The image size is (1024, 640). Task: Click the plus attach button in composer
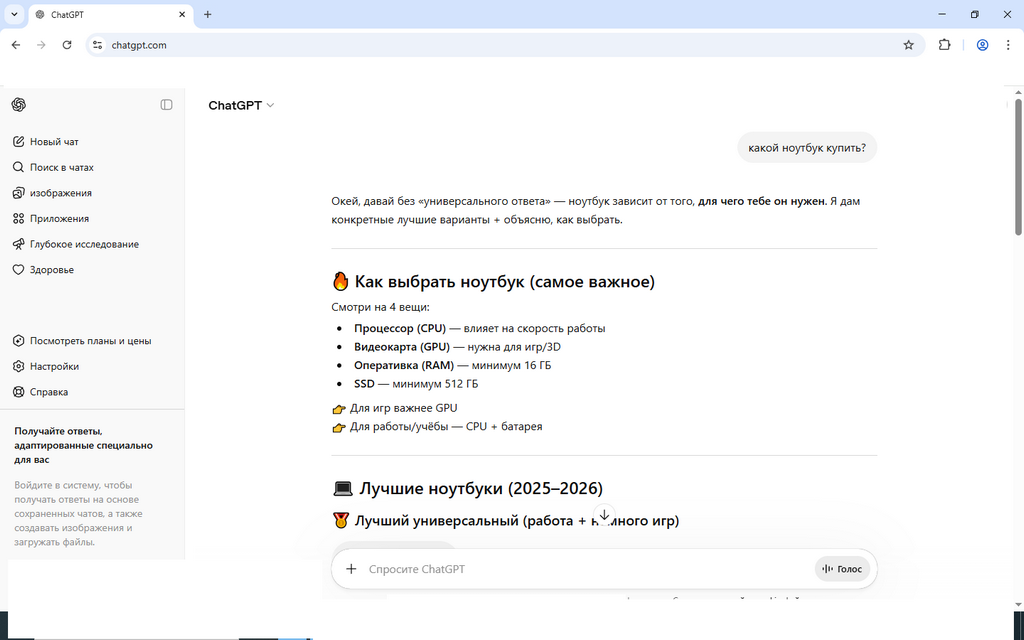click(351, 569)
